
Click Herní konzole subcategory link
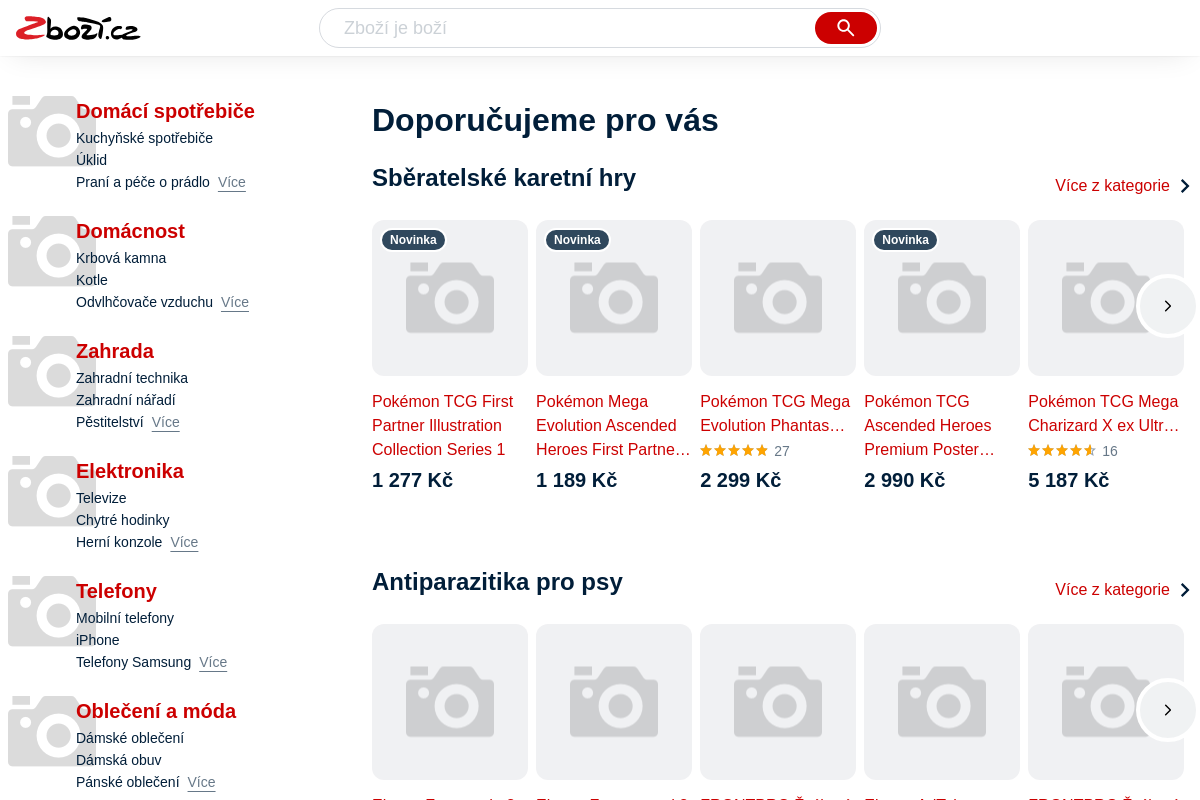[x=119, y=542]
